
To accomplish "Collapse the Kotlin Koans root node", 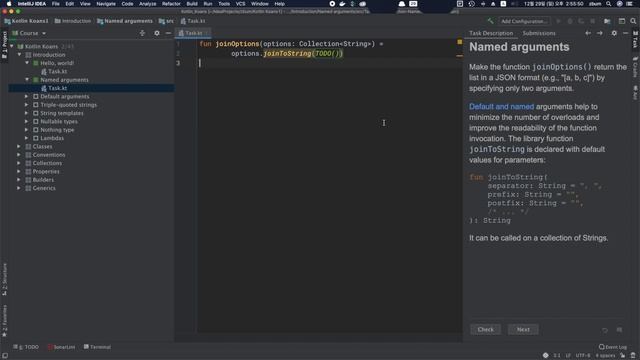I will tap(12, 46).
